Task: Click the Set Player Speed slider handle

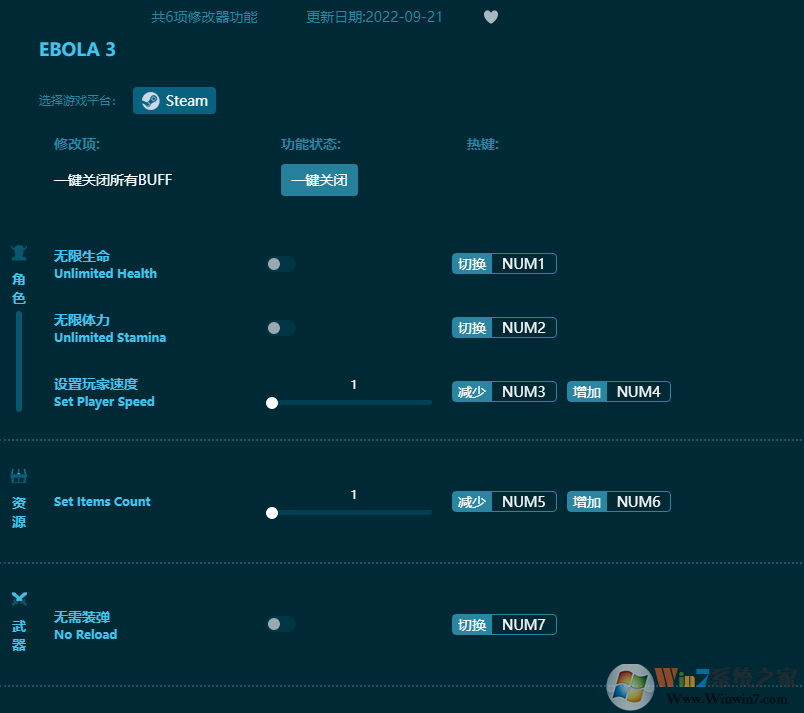Action: [x=272, y=403]
